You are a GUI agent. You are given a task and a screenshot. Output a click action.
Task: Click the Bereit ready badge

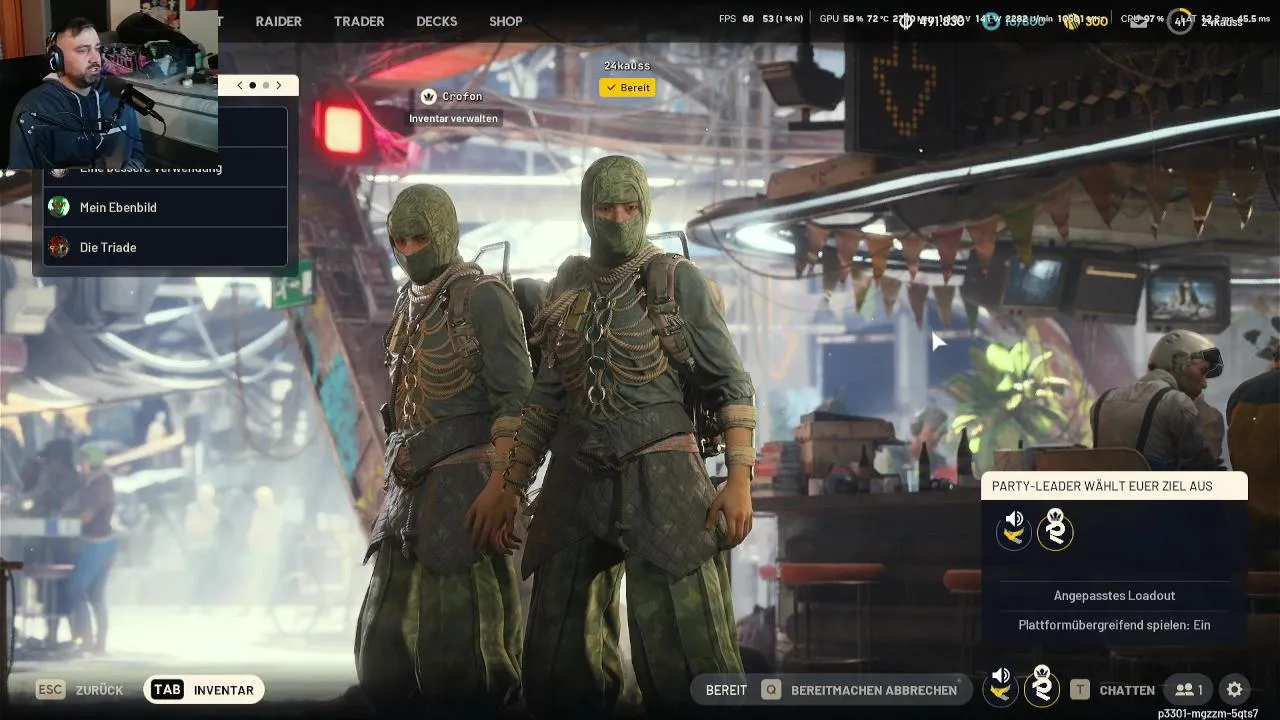click(x=627, y=88)
